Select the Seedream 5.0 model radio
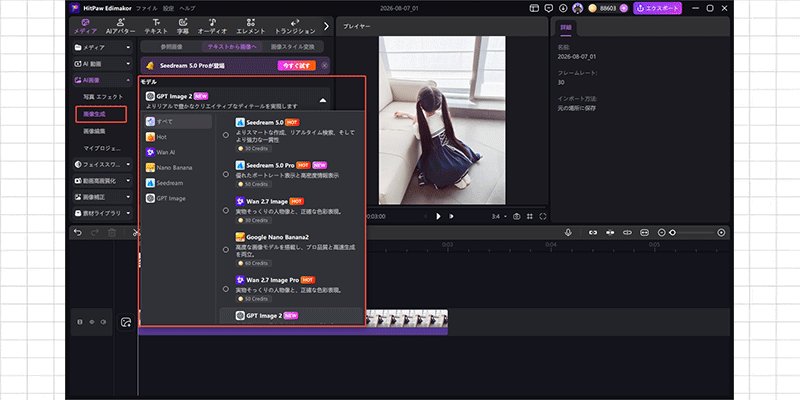Viewport: 800px width, 400px height. (x=226, y=135)
